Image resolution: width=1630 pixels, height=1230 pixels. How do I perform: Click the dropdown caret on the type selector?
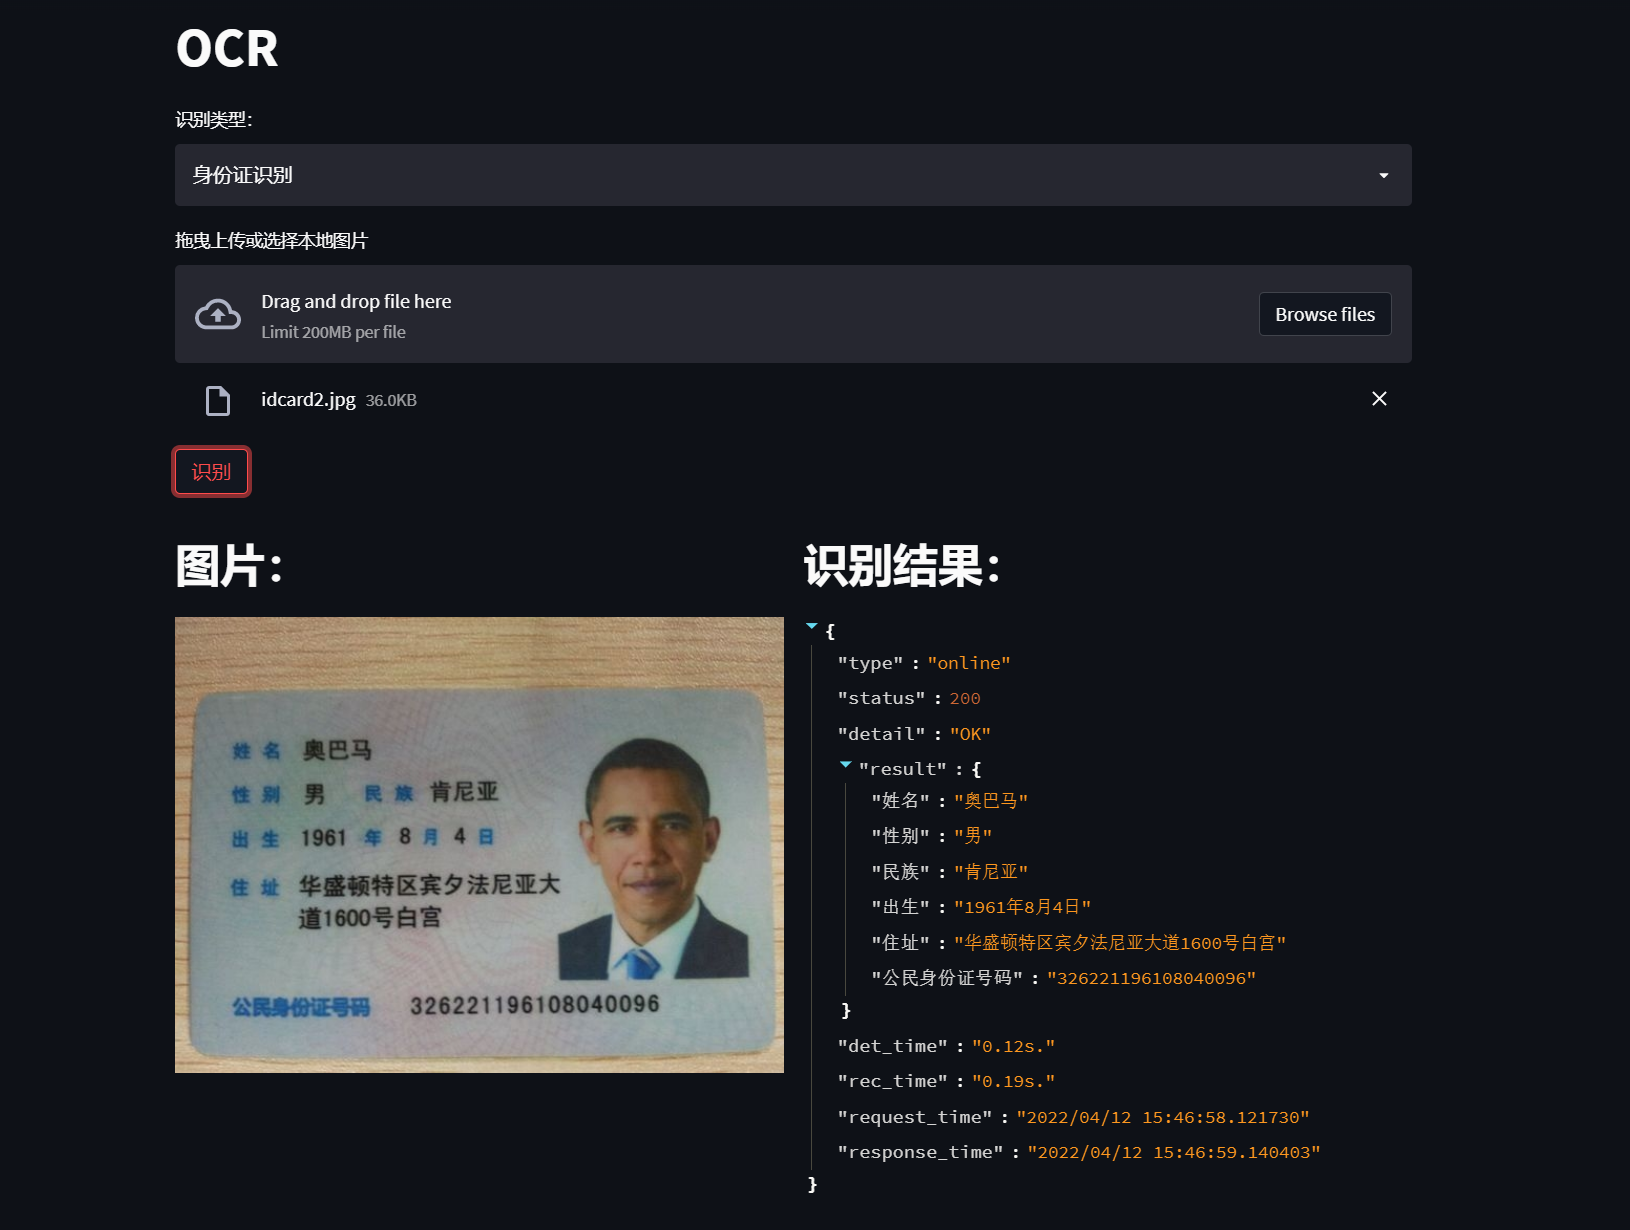(x=1385, y=175)
